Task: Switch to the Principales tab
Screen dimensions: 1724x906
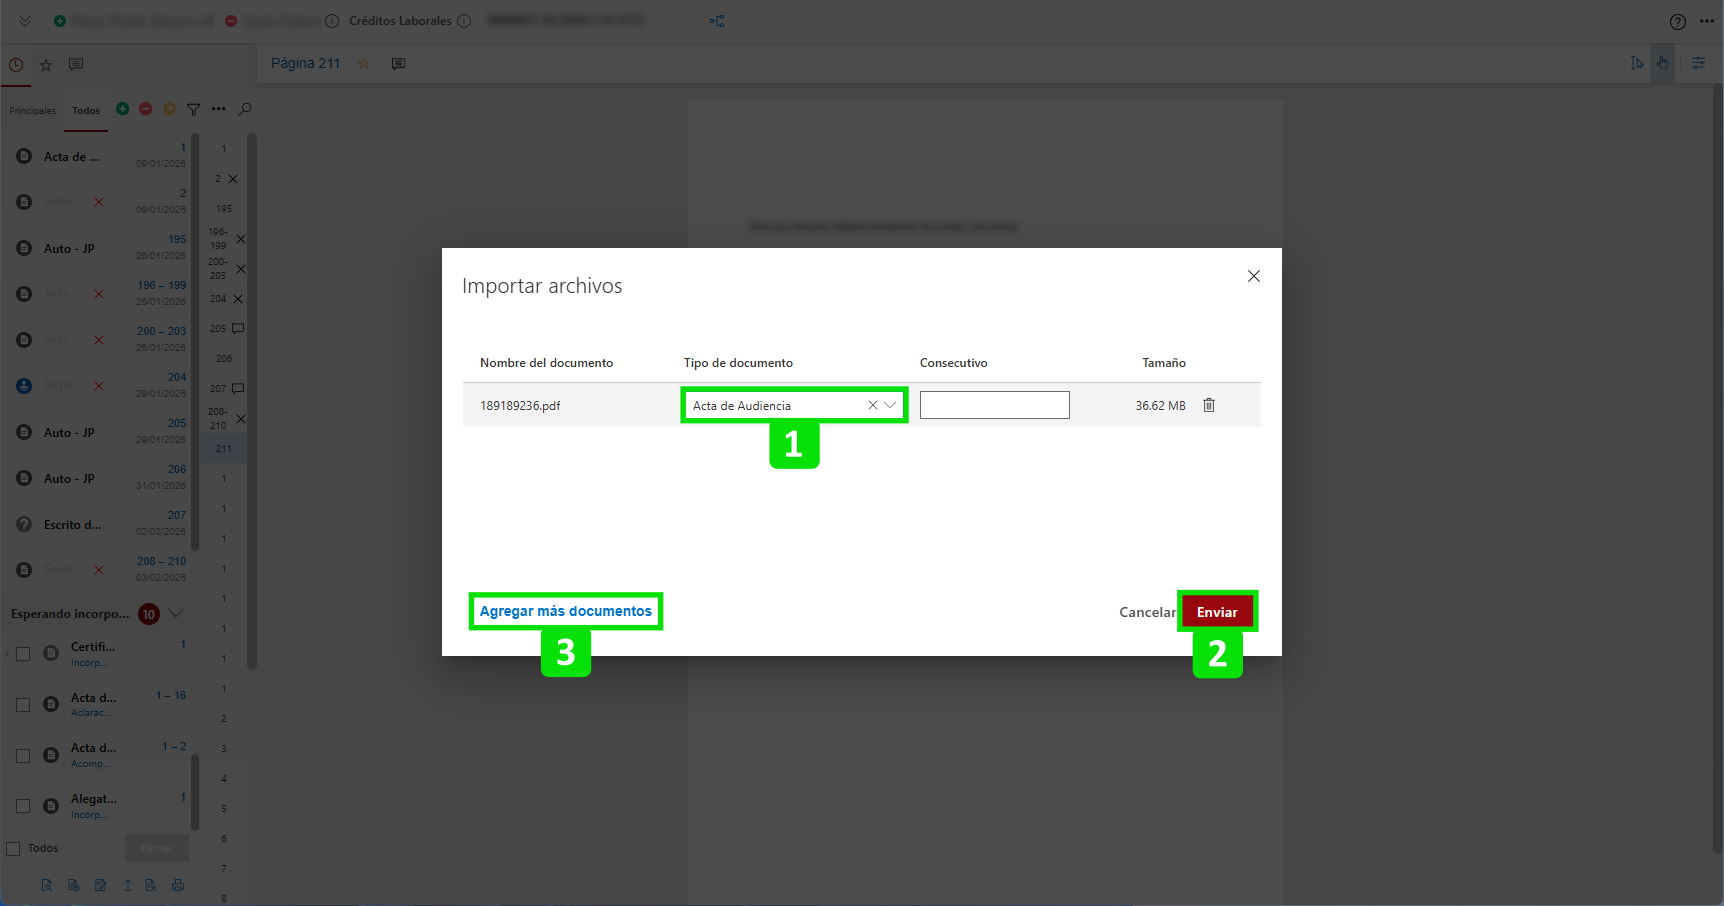Action: tap(33, 111)
